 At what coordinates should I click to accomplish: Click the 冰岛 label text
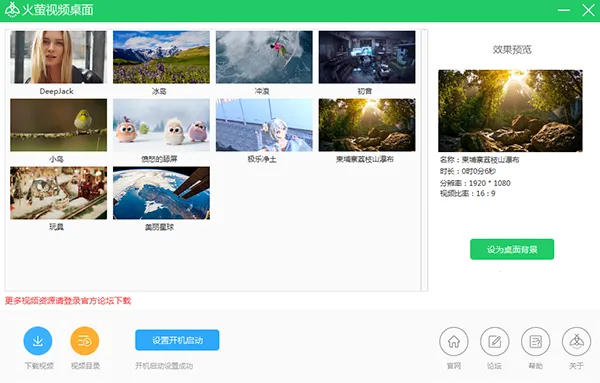tap(159, 91)
